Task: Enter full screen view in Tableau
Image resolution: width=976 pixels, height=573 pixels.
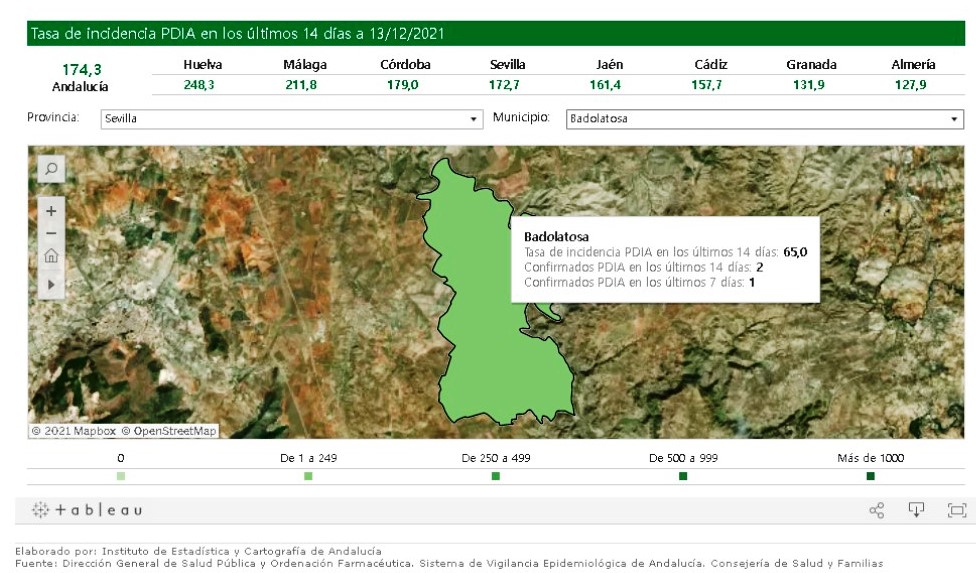Action: click(956, 511)
